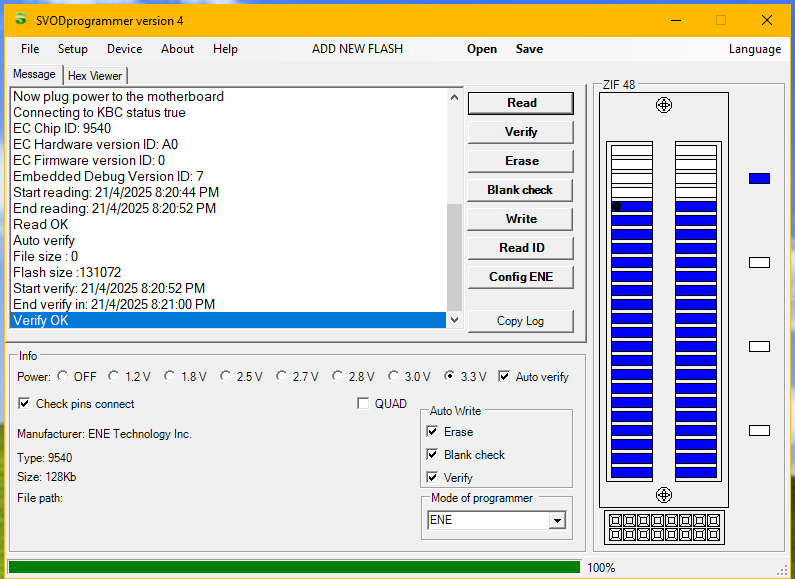
Task: Click the Verify button
Action: 521,132
